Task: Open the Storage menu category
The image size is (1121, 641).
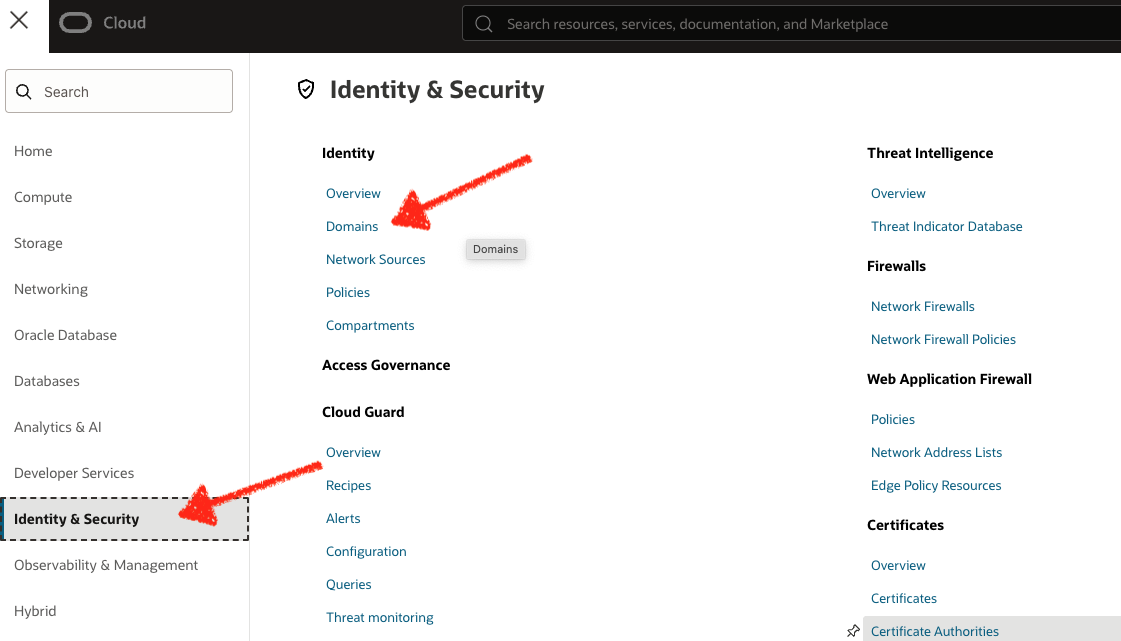Action: (38, 243)
